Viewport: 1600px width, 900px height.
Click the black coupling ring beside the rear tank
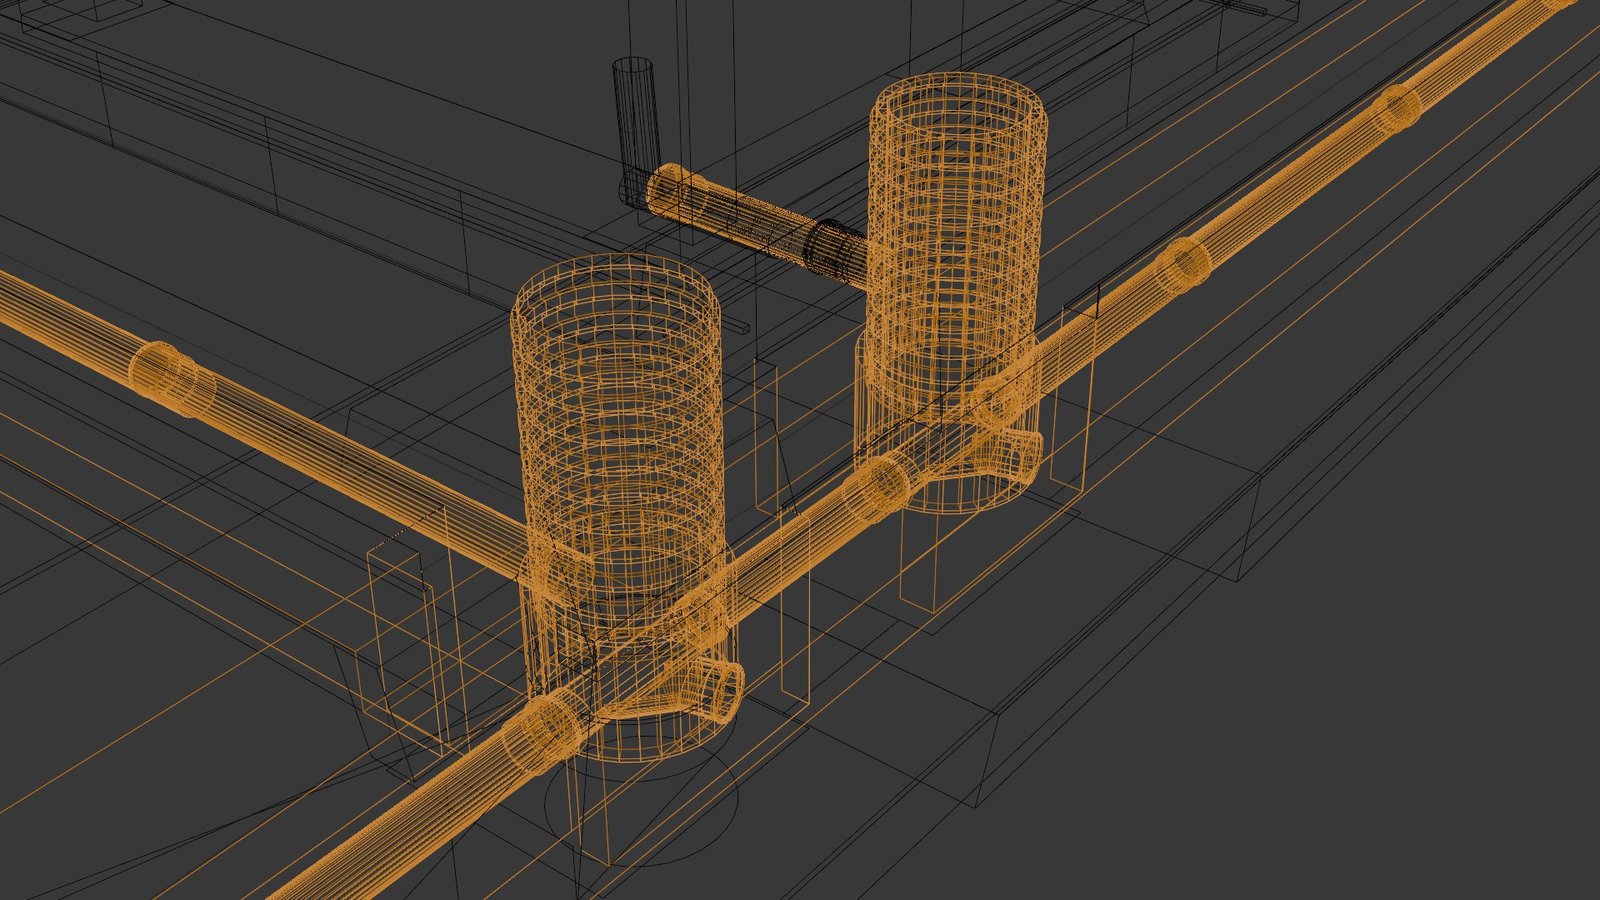[x=835, y=245]
